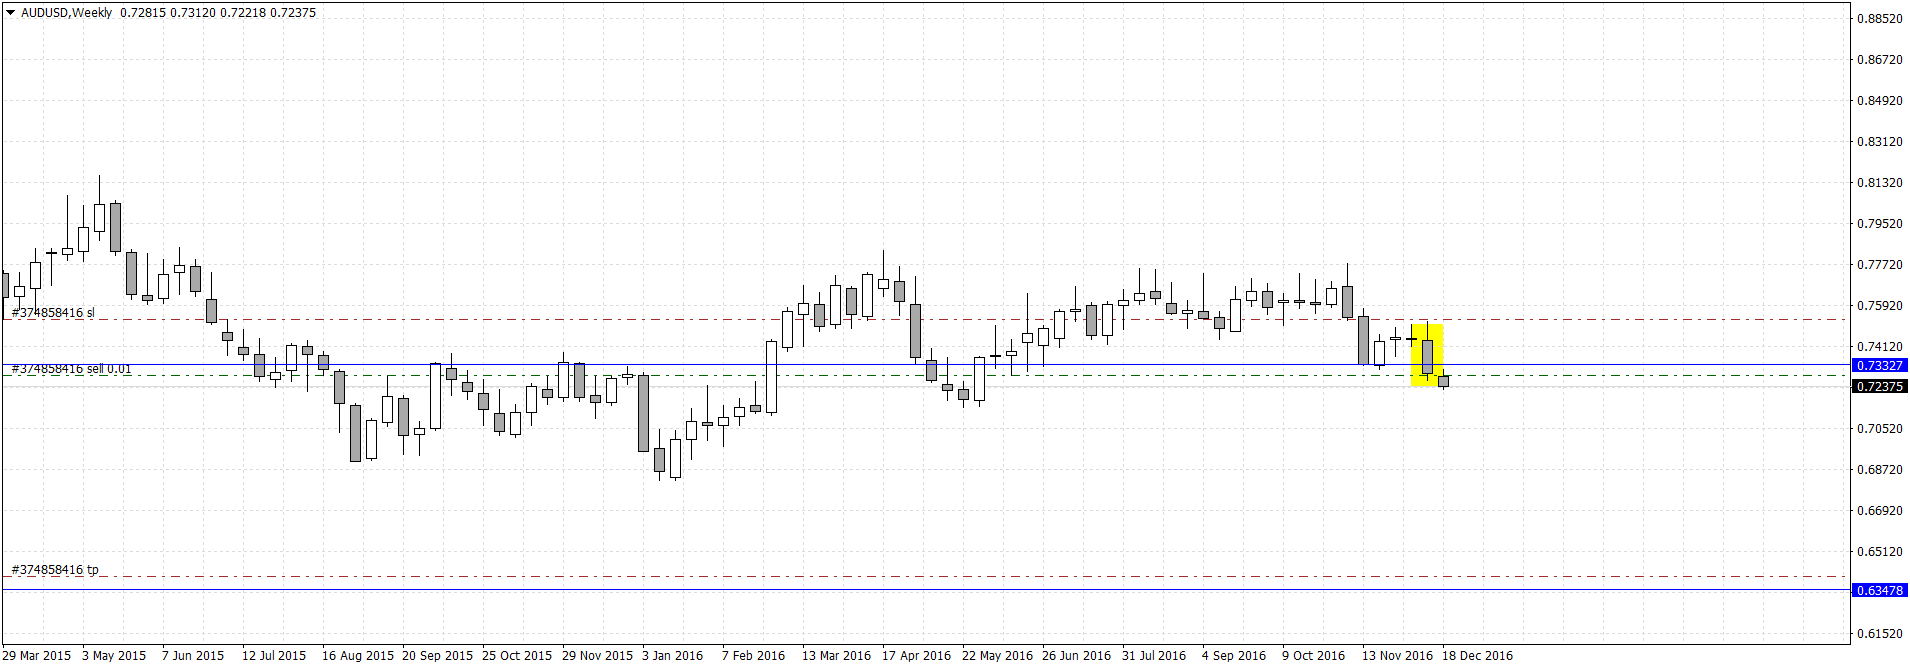1910x668 pixels.
Task: Click the AUDUSD,Weekly chart title text
Action: [67, 13]
